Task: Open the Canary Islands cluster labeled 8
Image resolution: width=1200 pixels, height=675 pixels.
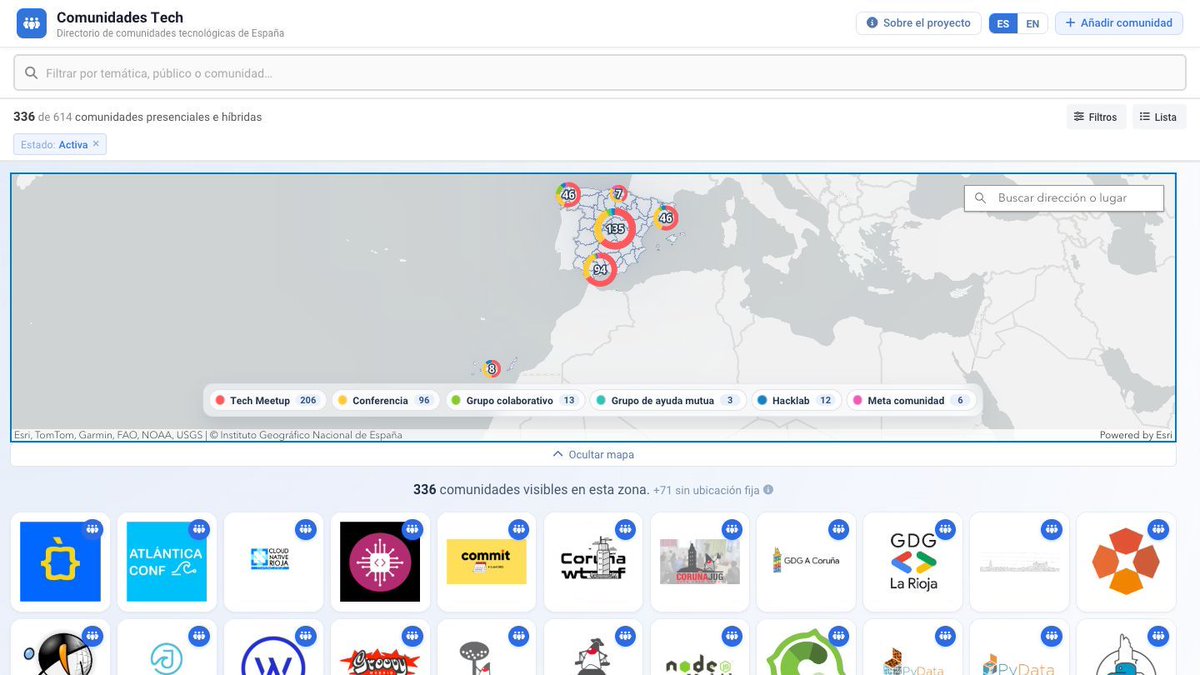Action: tap(491, 369)
